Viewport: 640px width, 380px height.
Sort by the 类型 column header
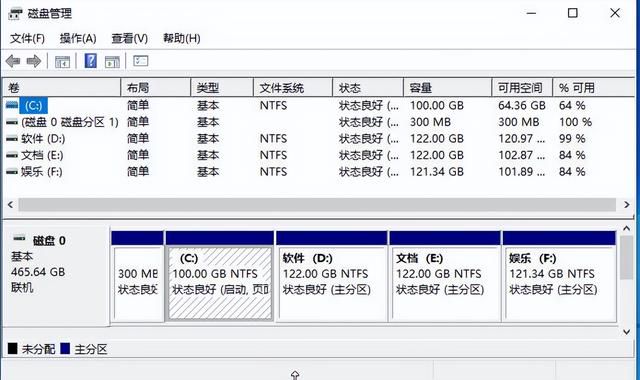click(x=222, y=88)
